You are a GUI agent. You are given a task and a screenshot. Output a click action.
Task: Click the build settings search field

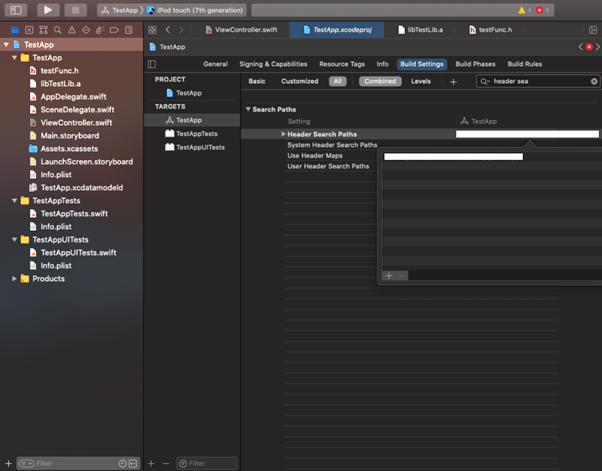(538, 81)
